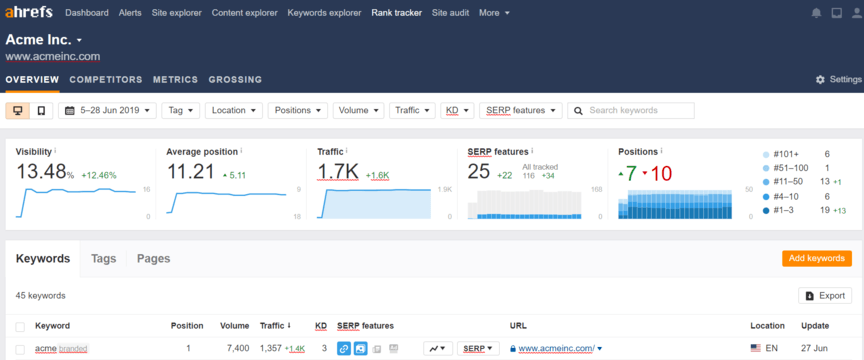
Task: Click the #1–3 legend color dot
Action: pos(765,211)
